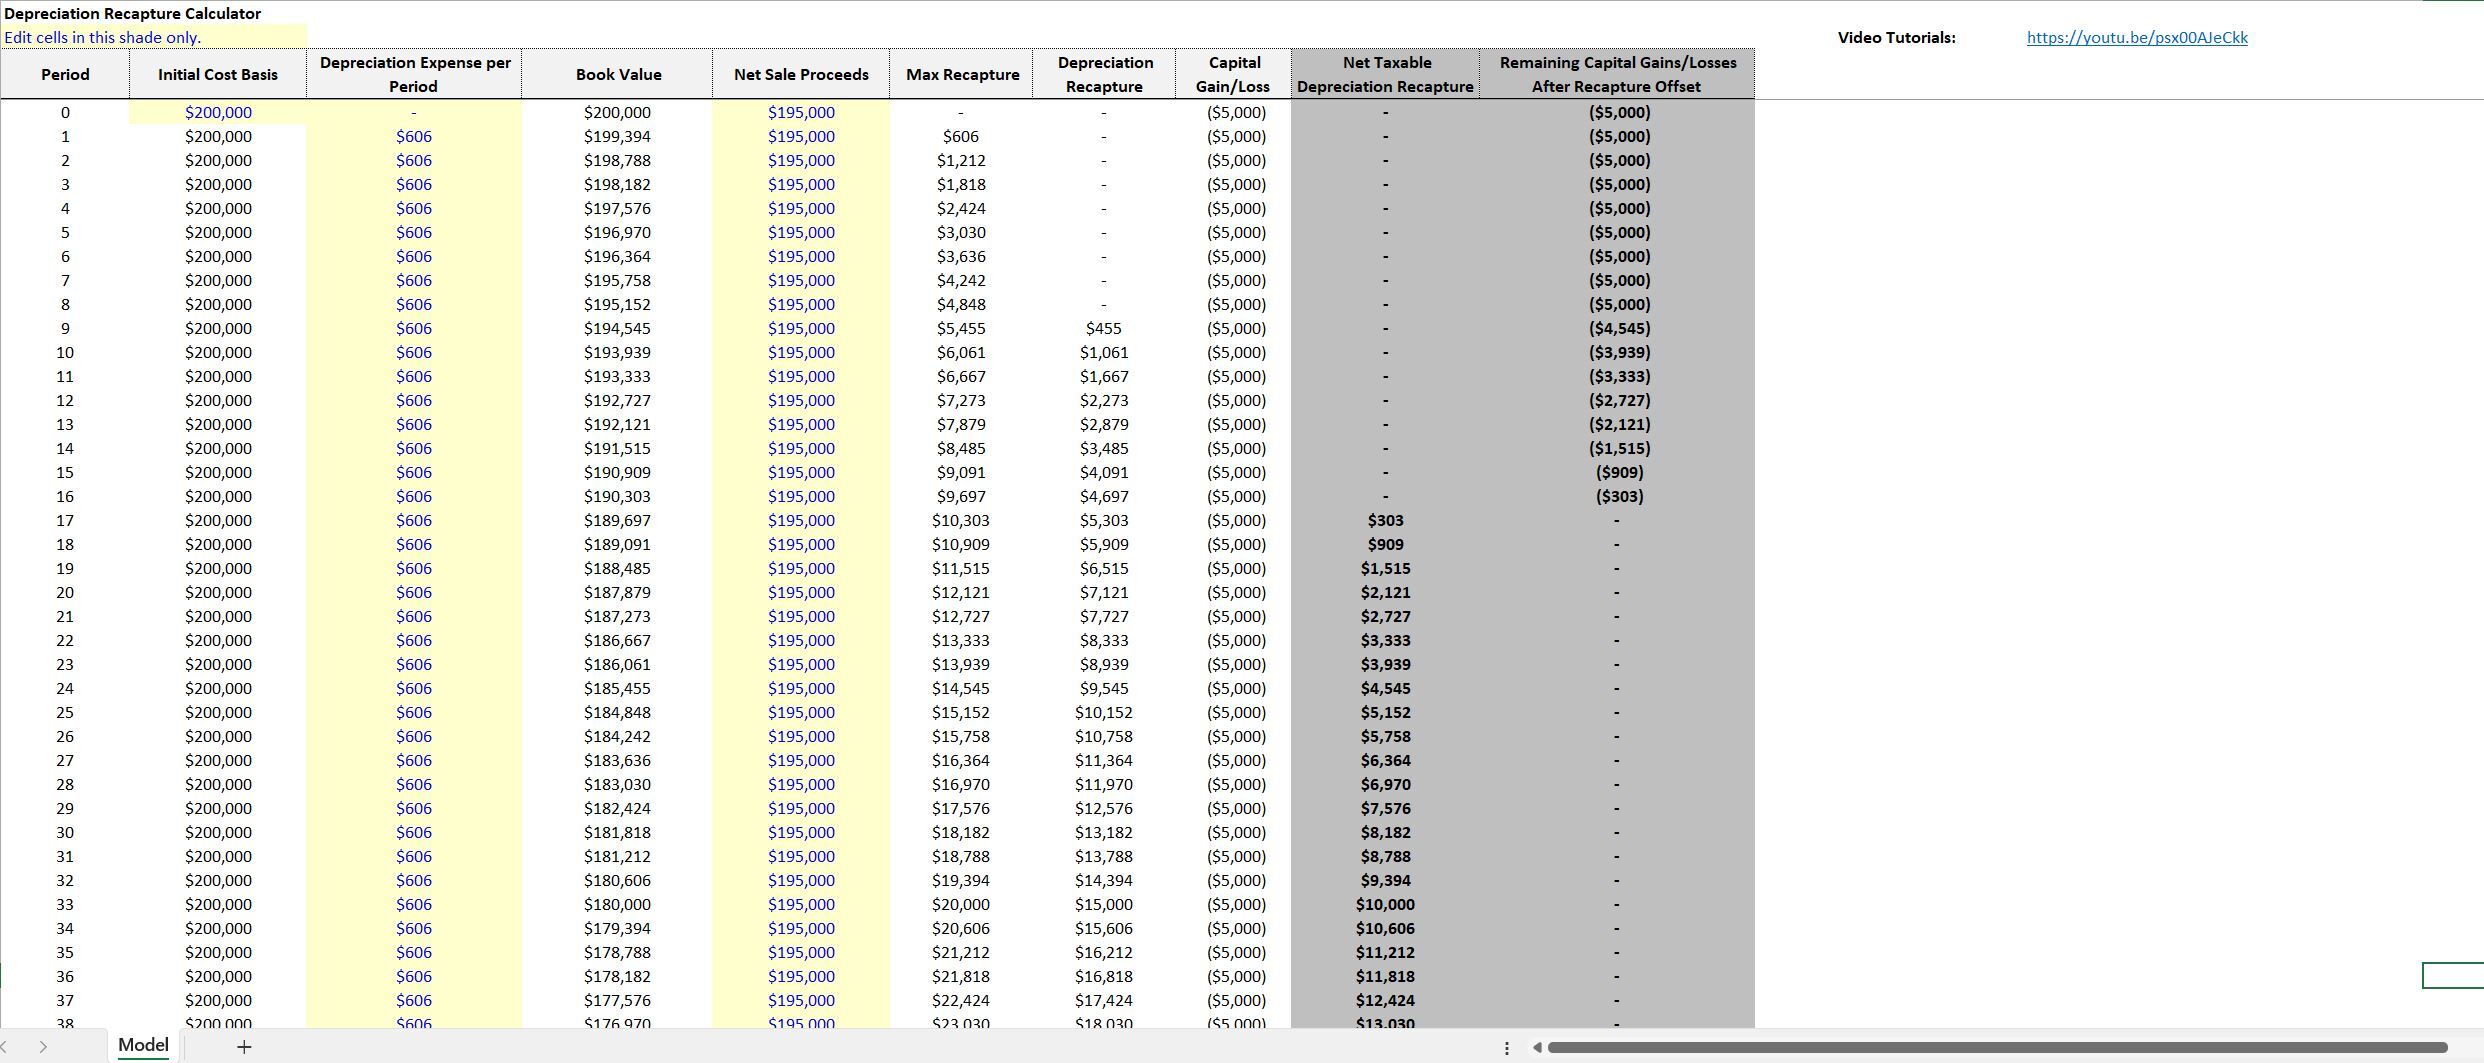2484x1063 pixels.
Task: Select Depreciation Recapture value $1,061
Action: 1105,352
